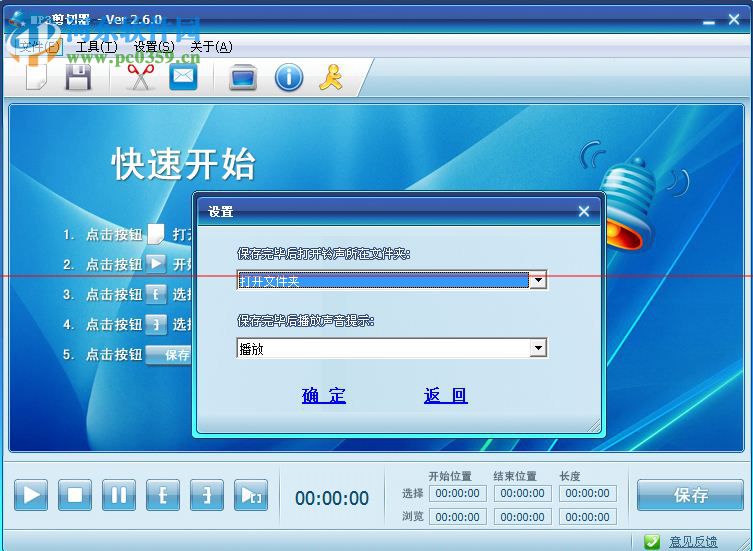Open the 设置(S) menu
This screenshot has height=551, width=753.
(154, 47)
